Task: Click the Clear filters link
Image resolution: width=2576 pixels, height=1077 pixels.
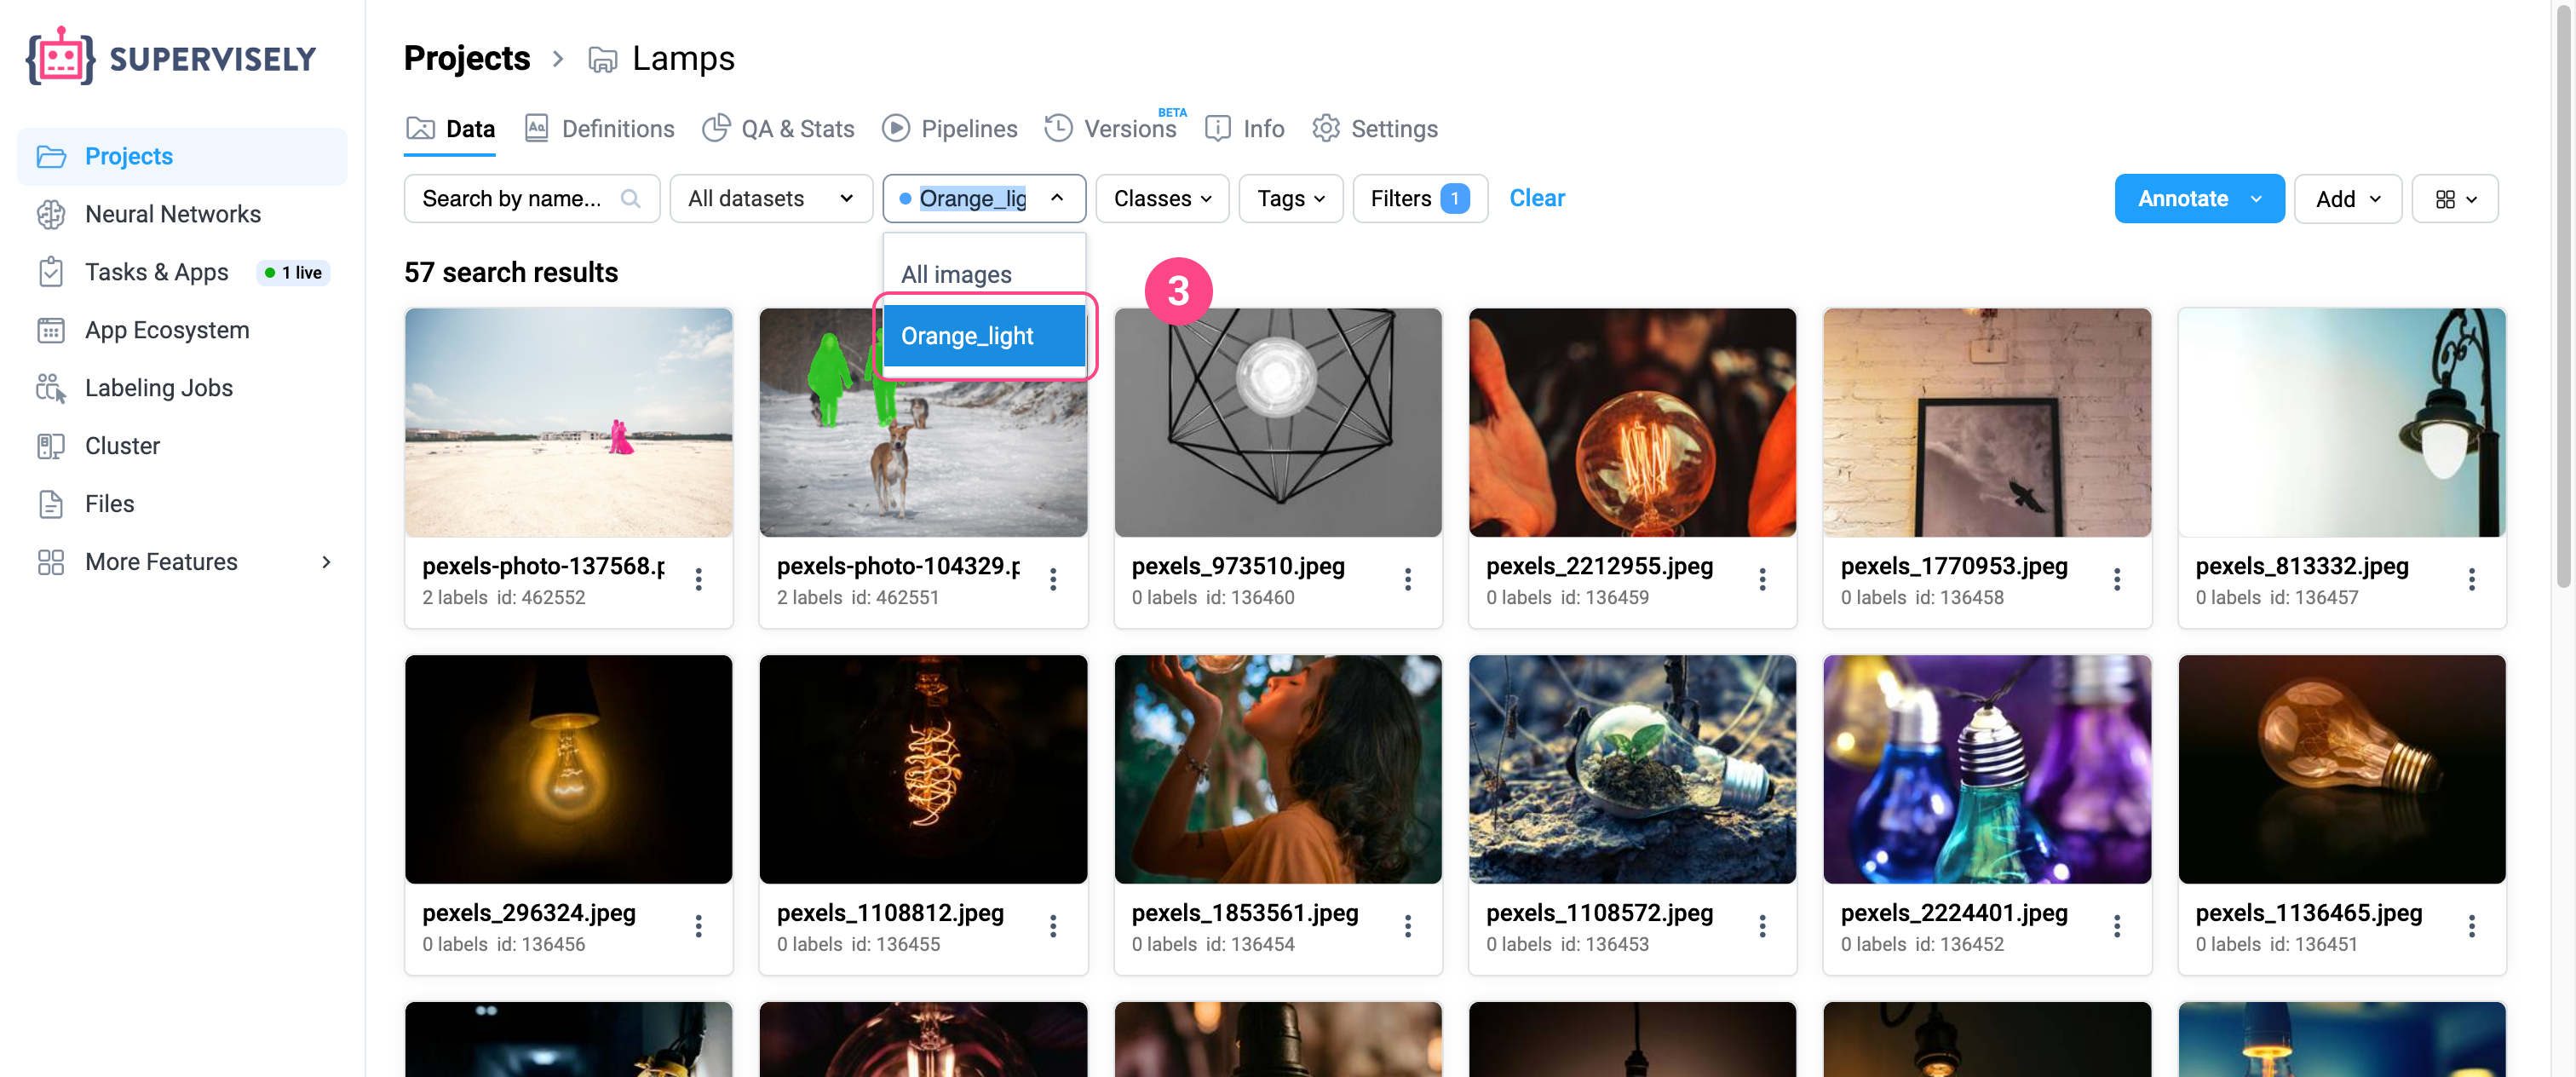Action: tap(1536, 198)
